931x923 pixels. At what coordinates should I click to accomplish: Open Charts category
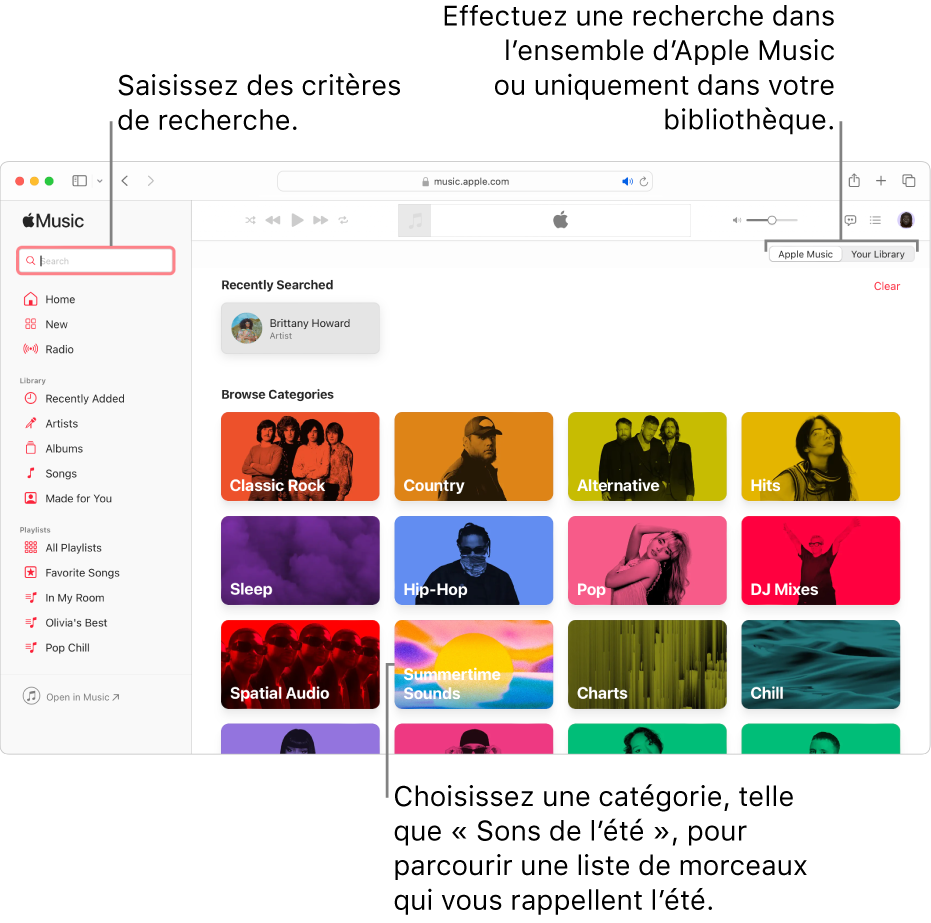[x=647, y=664]
